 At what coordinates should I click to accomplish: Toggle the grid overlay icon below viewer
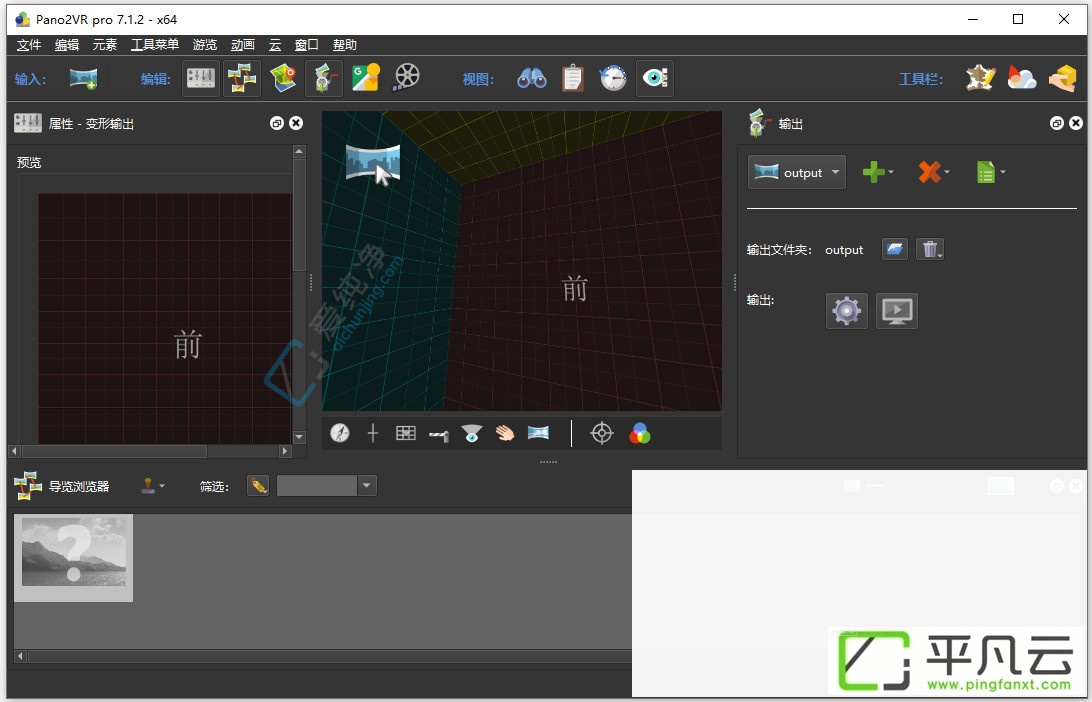pos(405,433)
